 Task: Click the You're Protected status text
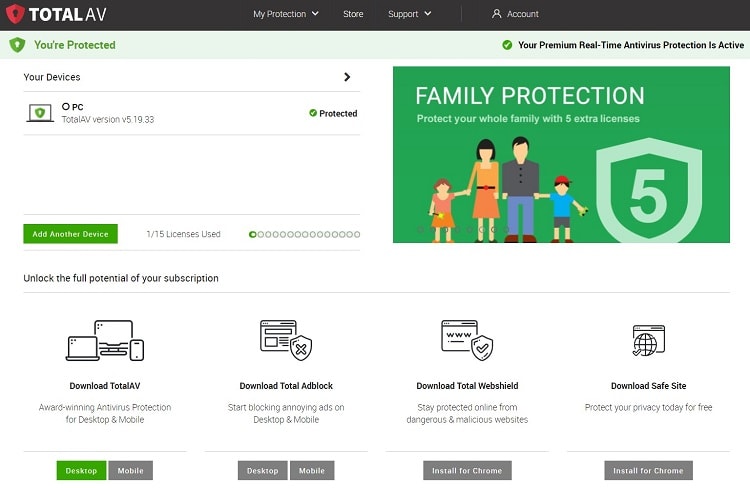coord(75,45)
